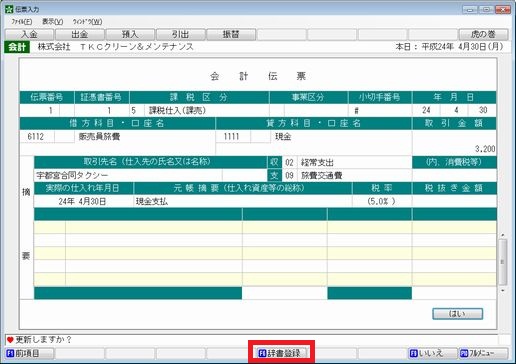This screenshot has width=516, height=364.
Task: Open the フルメニュー function key button
Action: (x=483, y=353)
